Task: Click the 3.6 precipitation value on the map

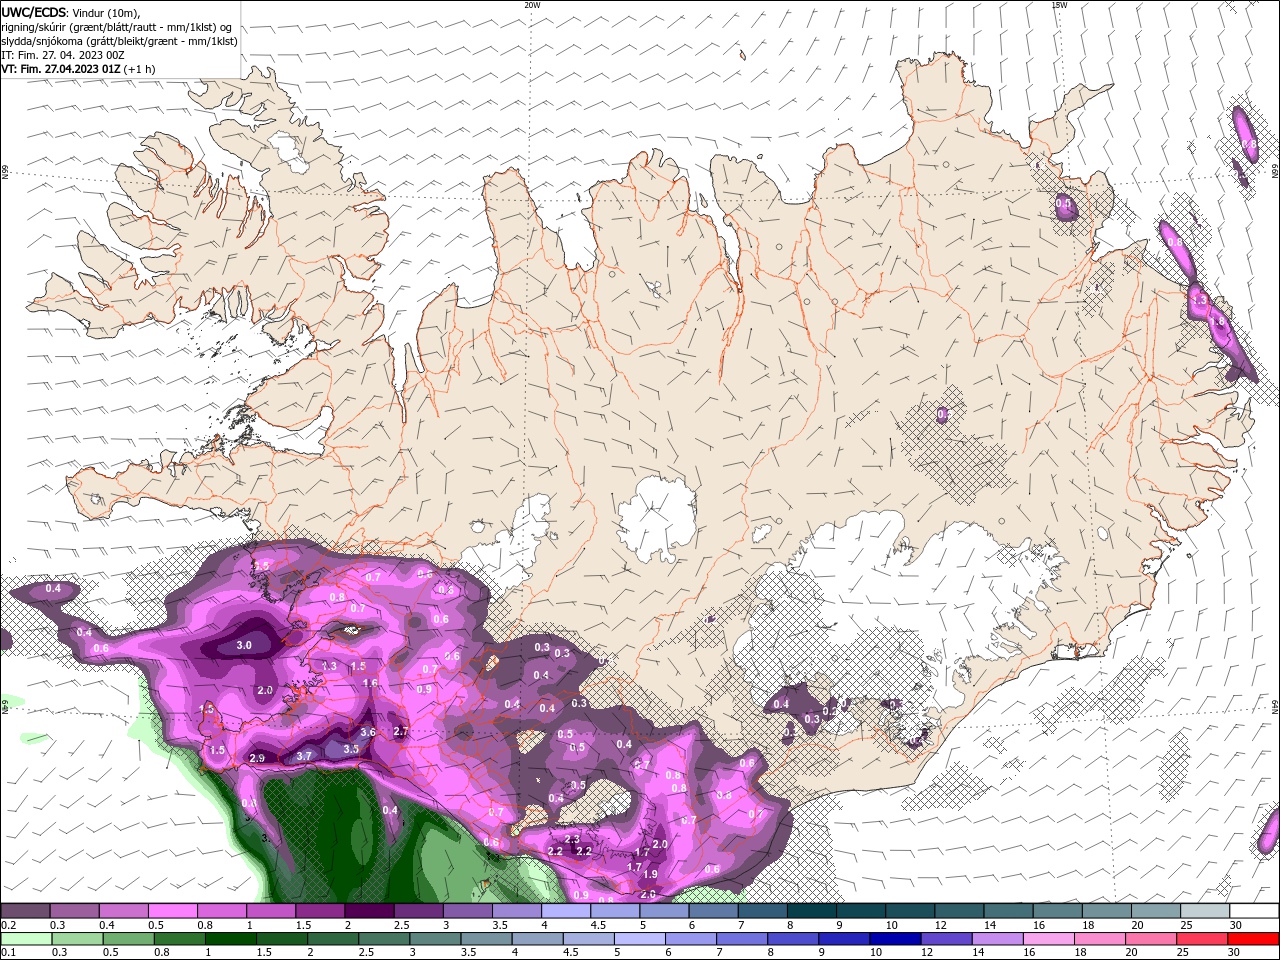Action: click(368, 733)
